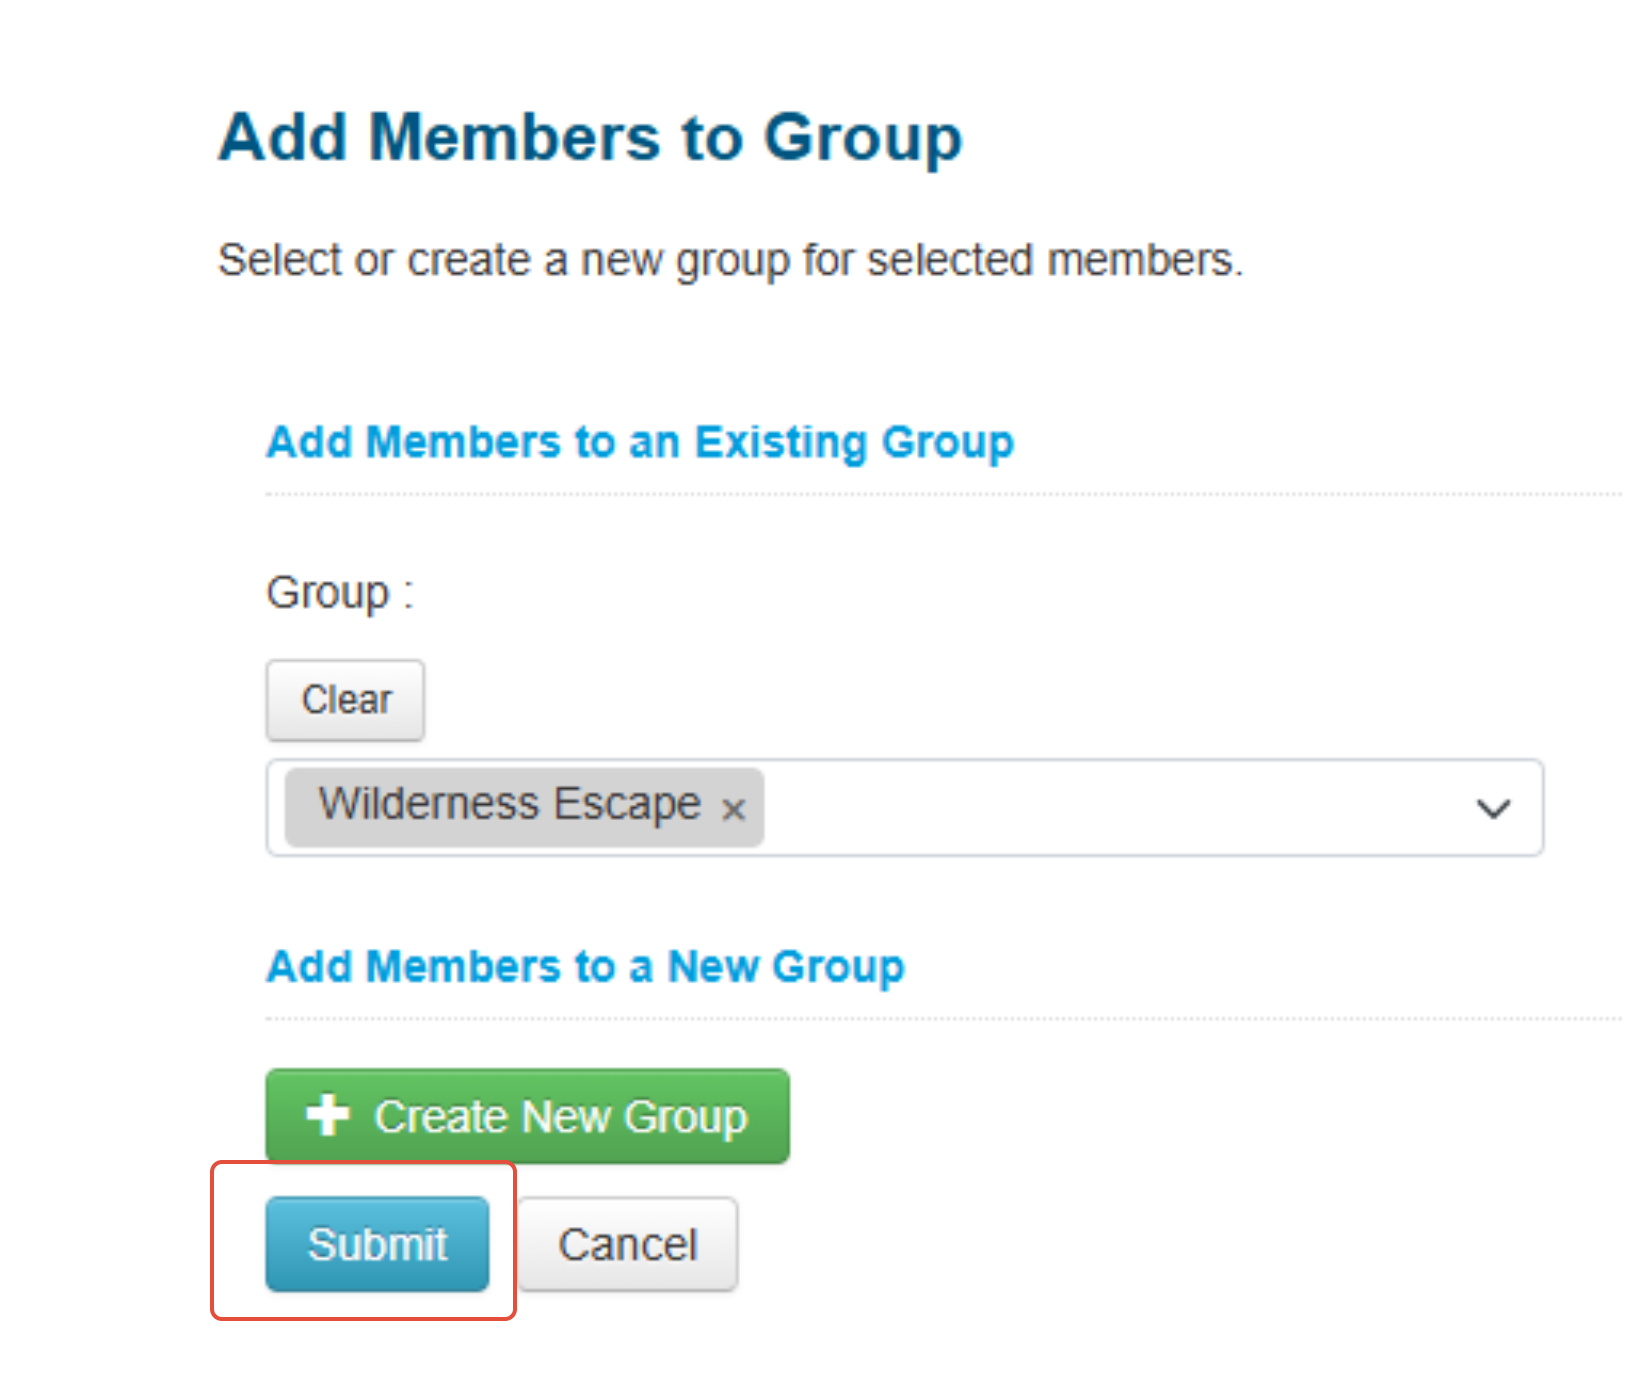Click the word New in second blue heading
The height and width of the screenshot is (1385, 1625).
[x=713, y=966]
